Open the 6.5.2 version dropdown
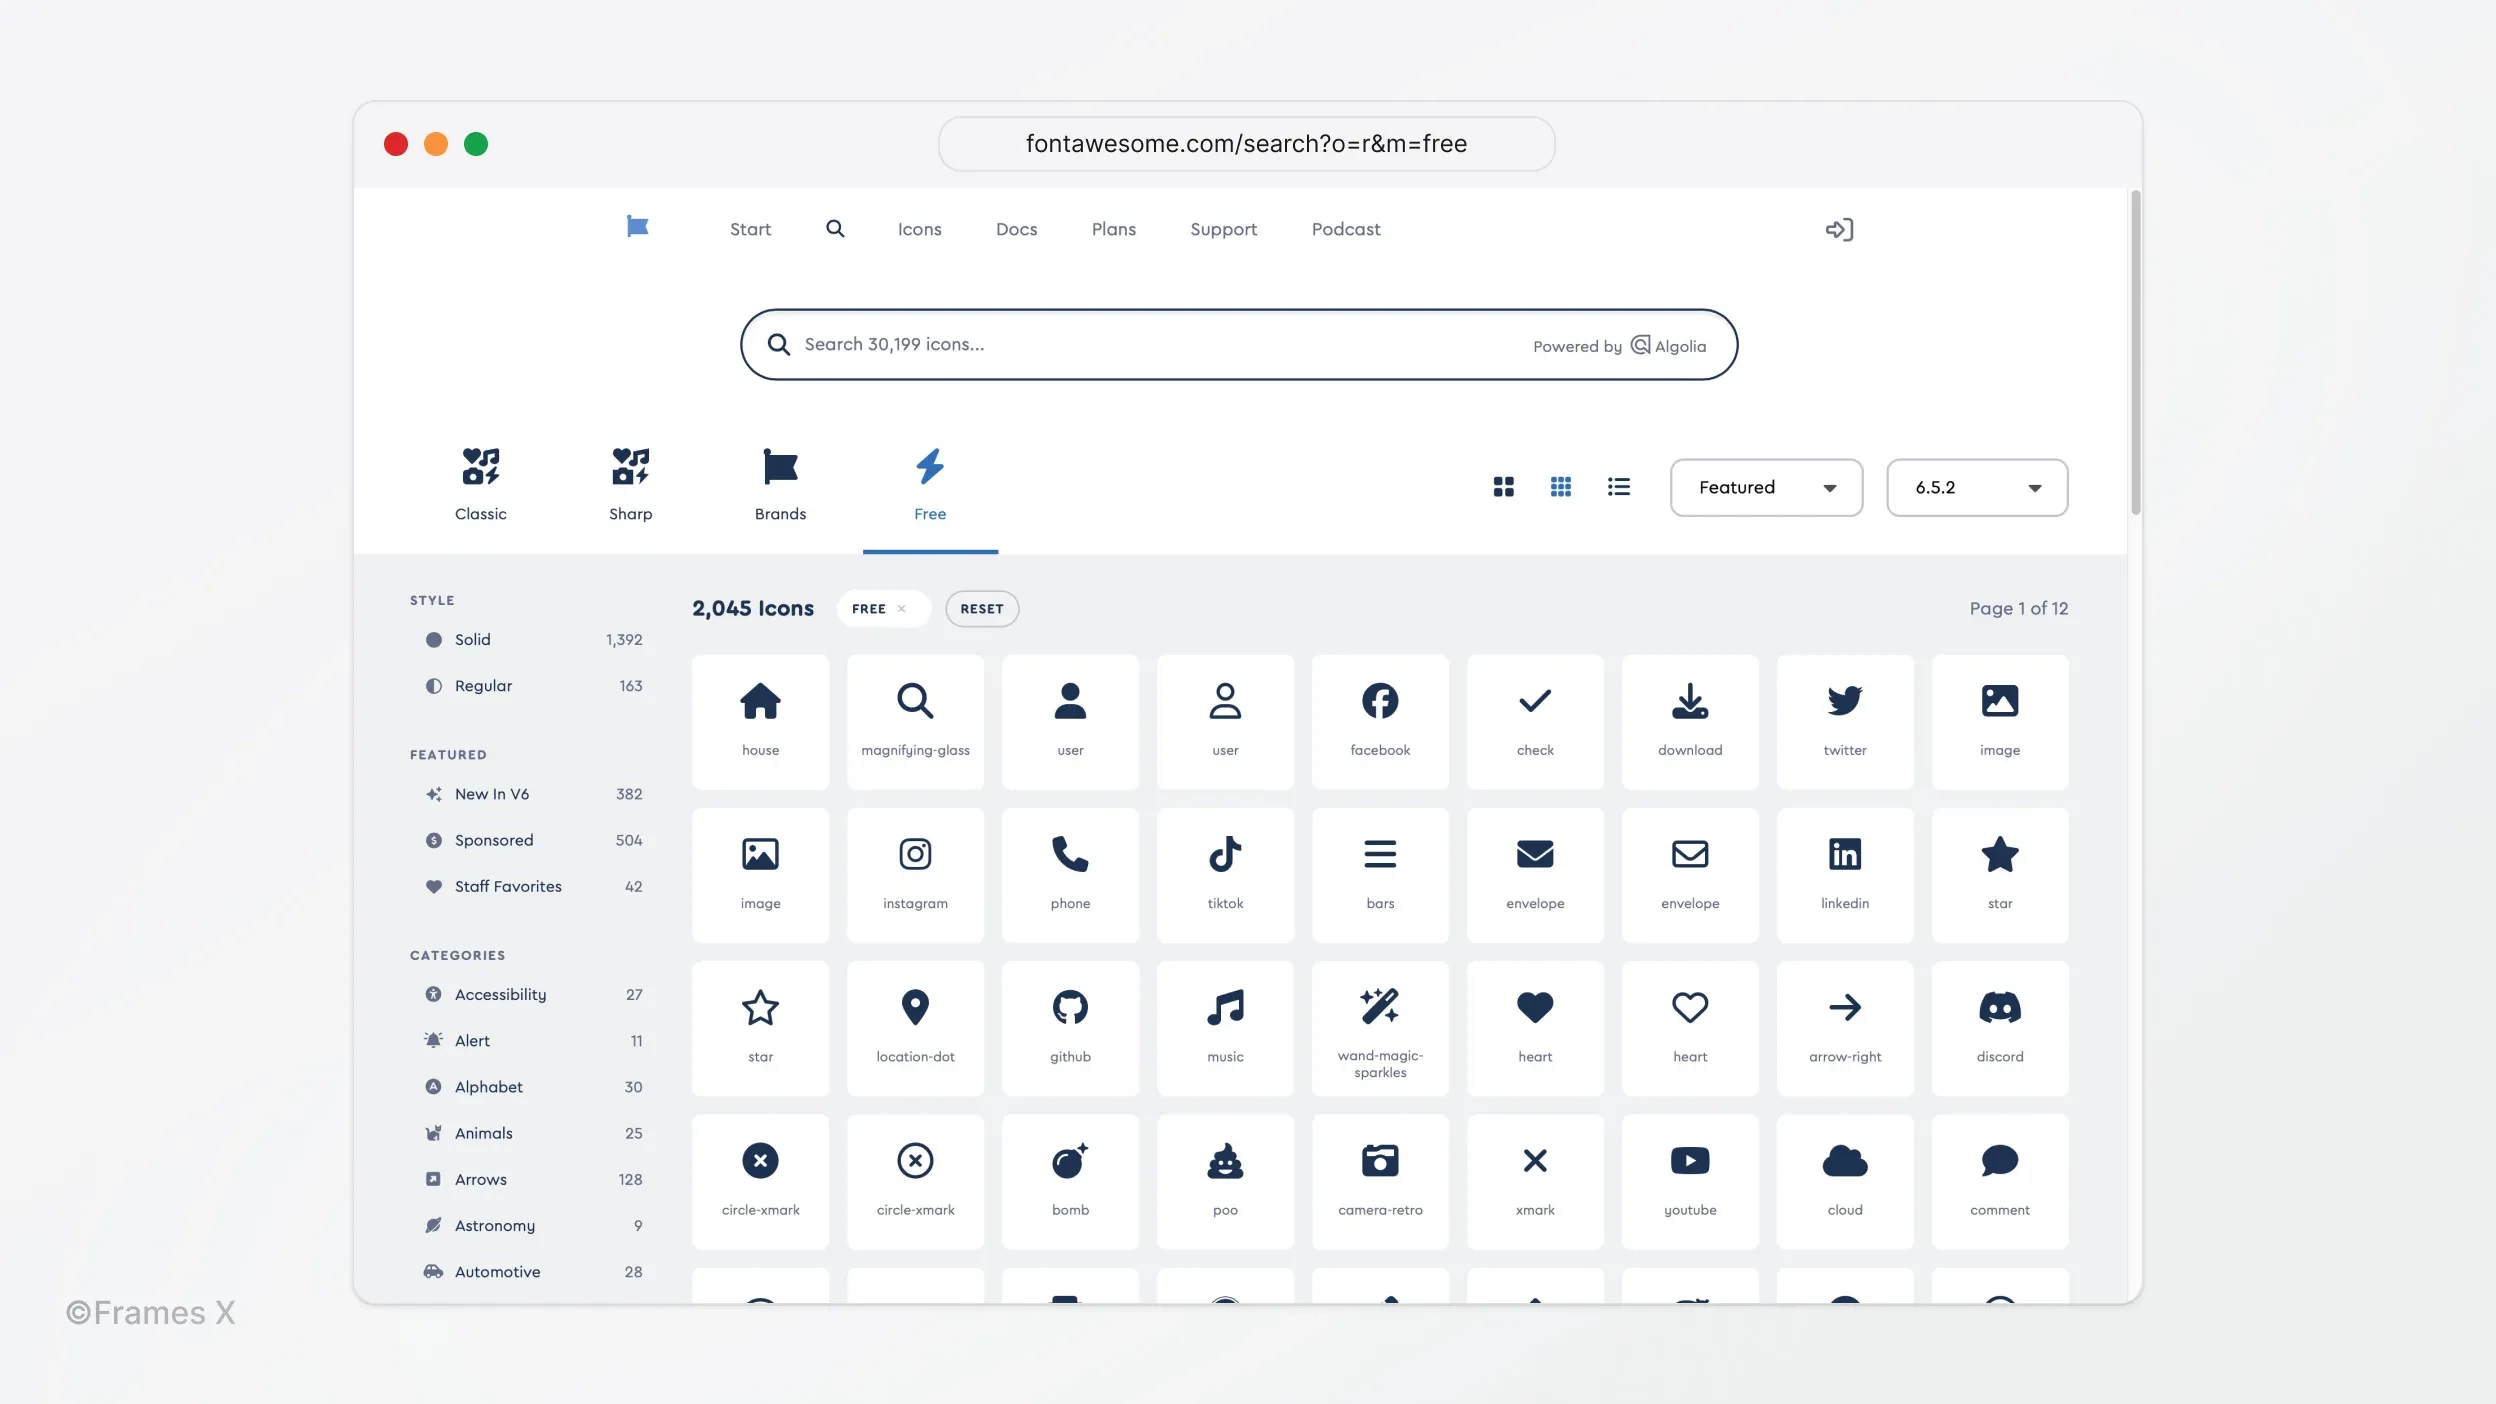The image size is (2496, 1404). pyautogui.click(x=1977, y=488)
